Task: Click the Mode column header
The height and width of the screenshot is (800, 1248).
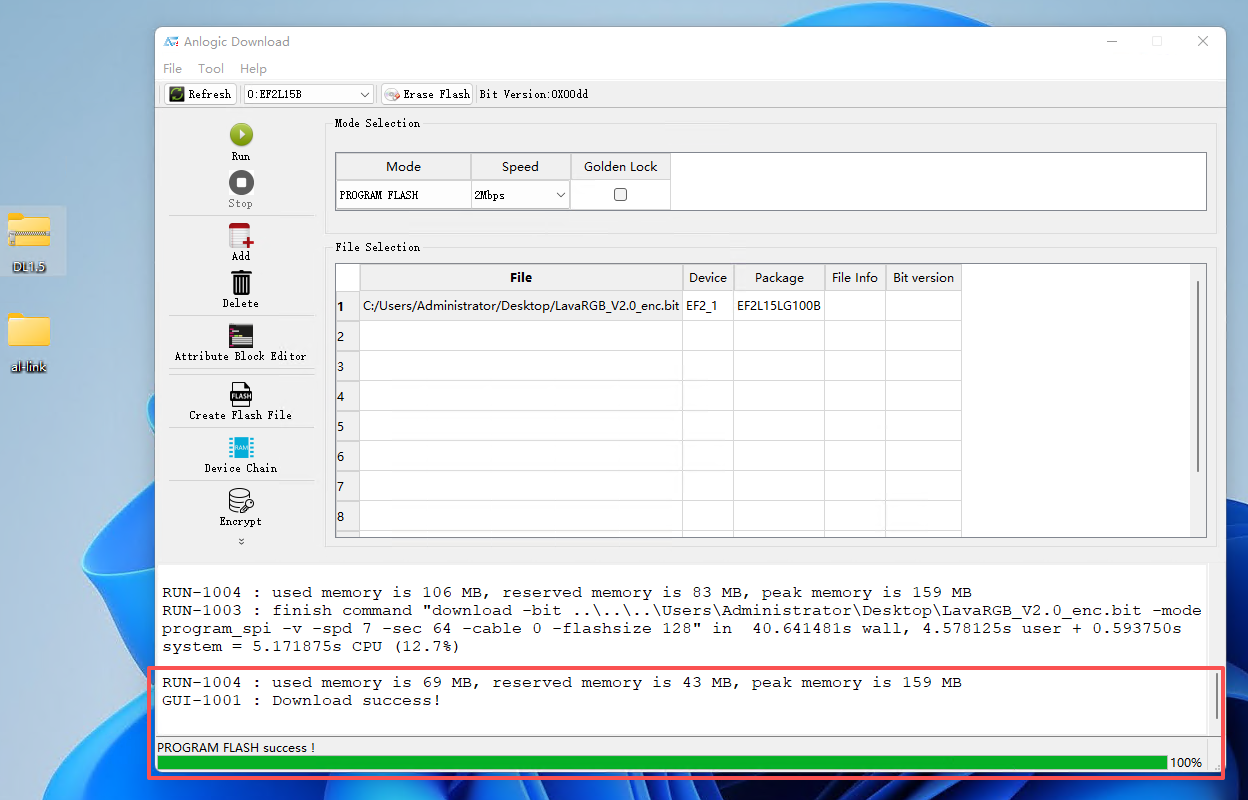Action: click(403, 167)
